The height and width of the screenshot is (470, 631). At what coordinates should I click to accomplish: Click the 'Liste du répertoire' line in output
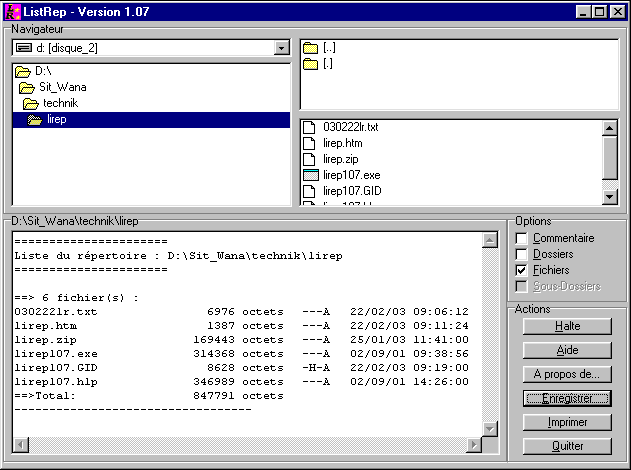click(178, 256)
